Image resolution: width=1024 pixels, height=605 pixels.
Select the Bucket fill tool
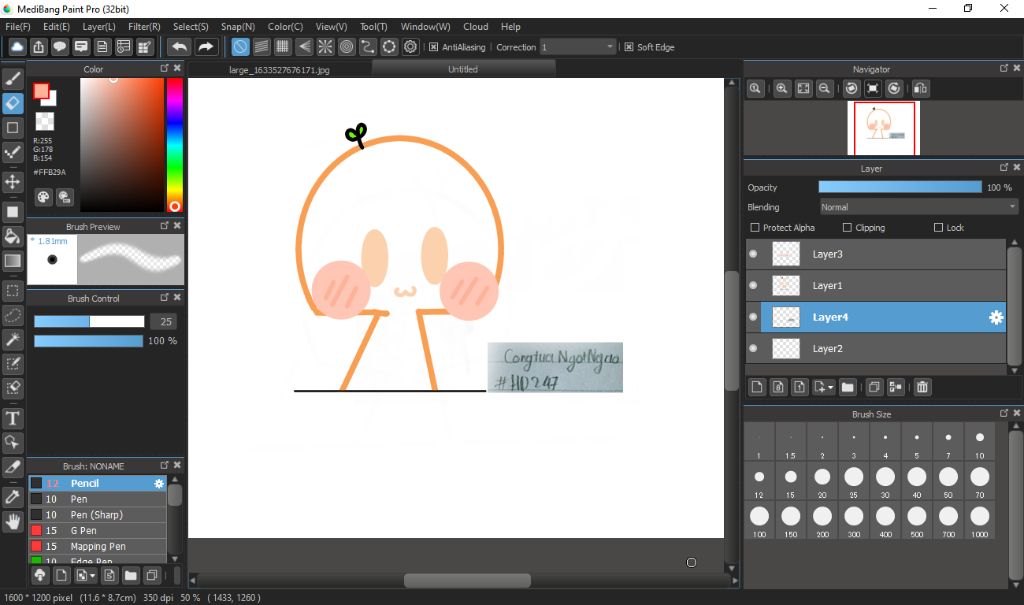tap(12, 236)
